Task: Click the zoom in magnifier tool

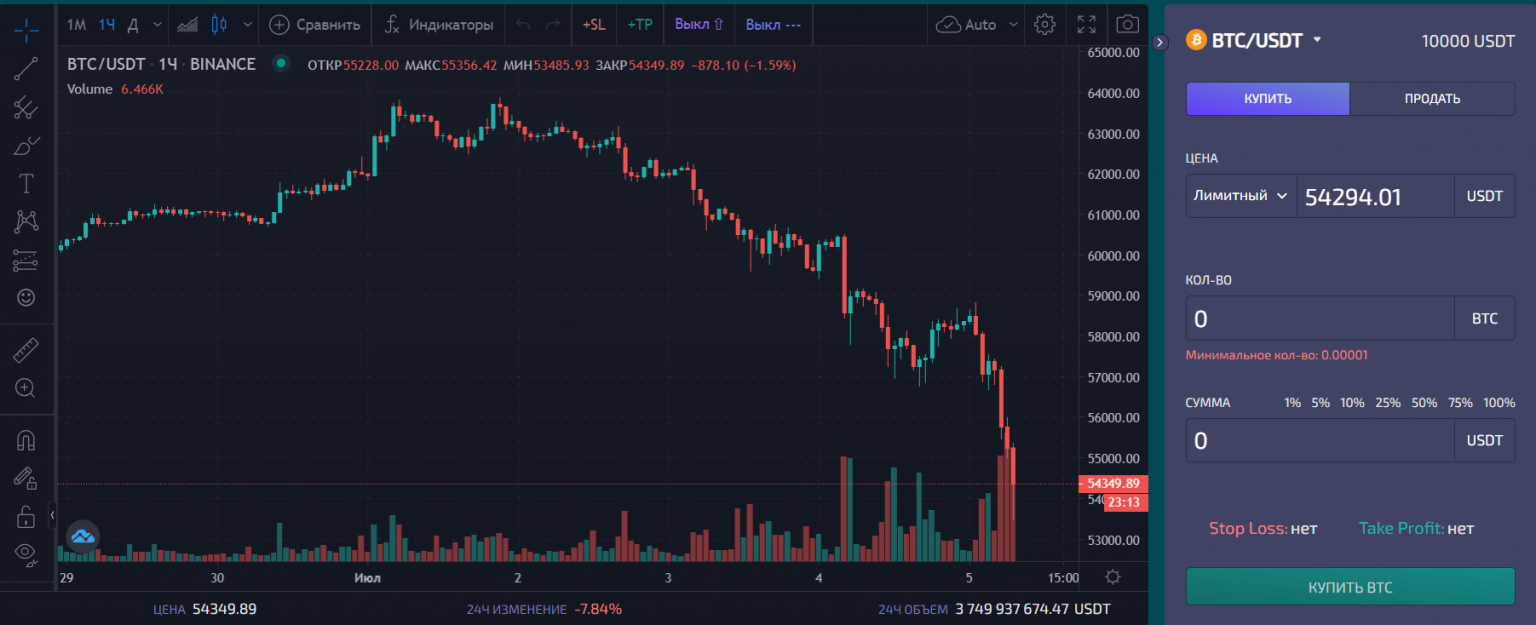Action: click(26, 388)
